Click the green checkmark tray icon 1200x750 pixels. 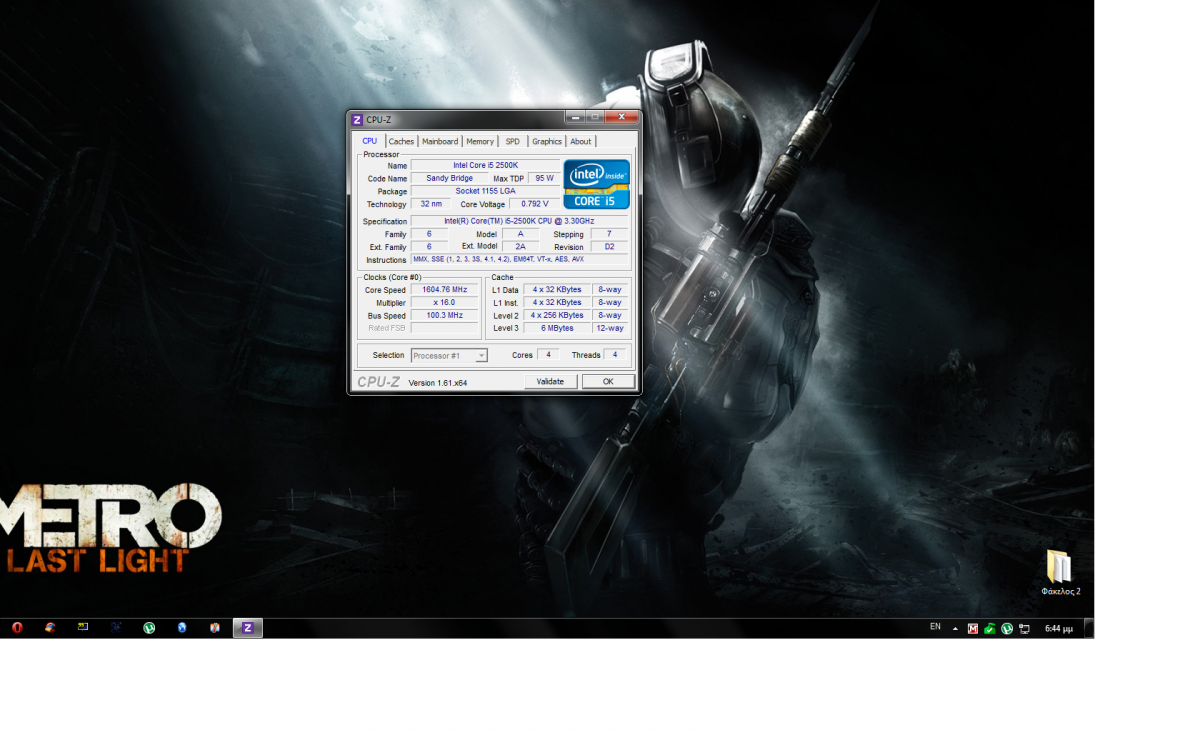[x=989, y=629]
